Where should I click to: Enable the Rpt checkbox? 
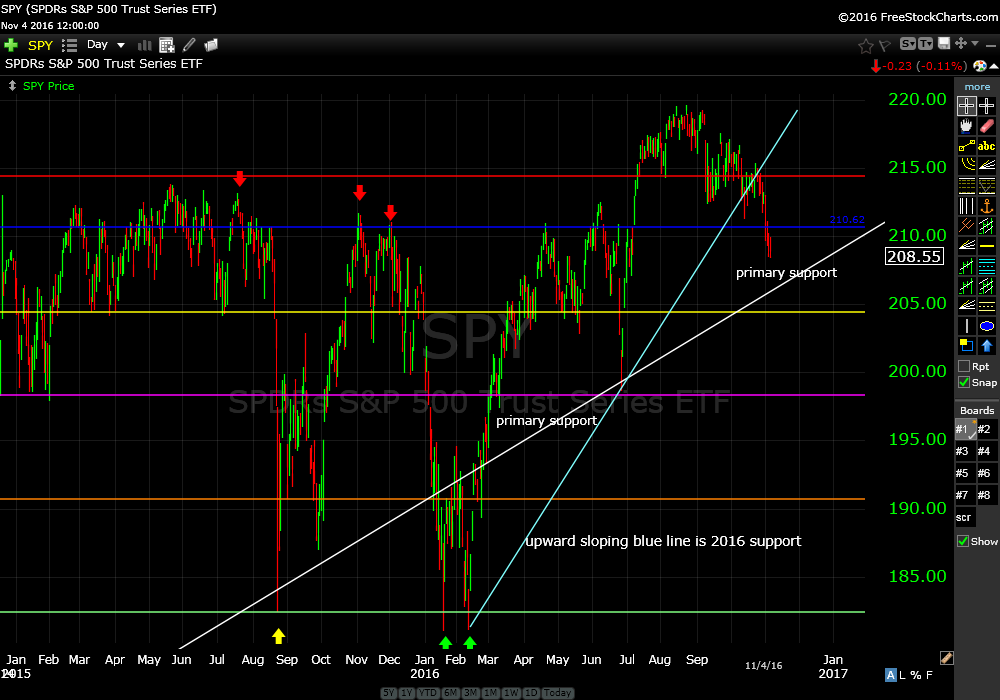[x=964, y=366]
